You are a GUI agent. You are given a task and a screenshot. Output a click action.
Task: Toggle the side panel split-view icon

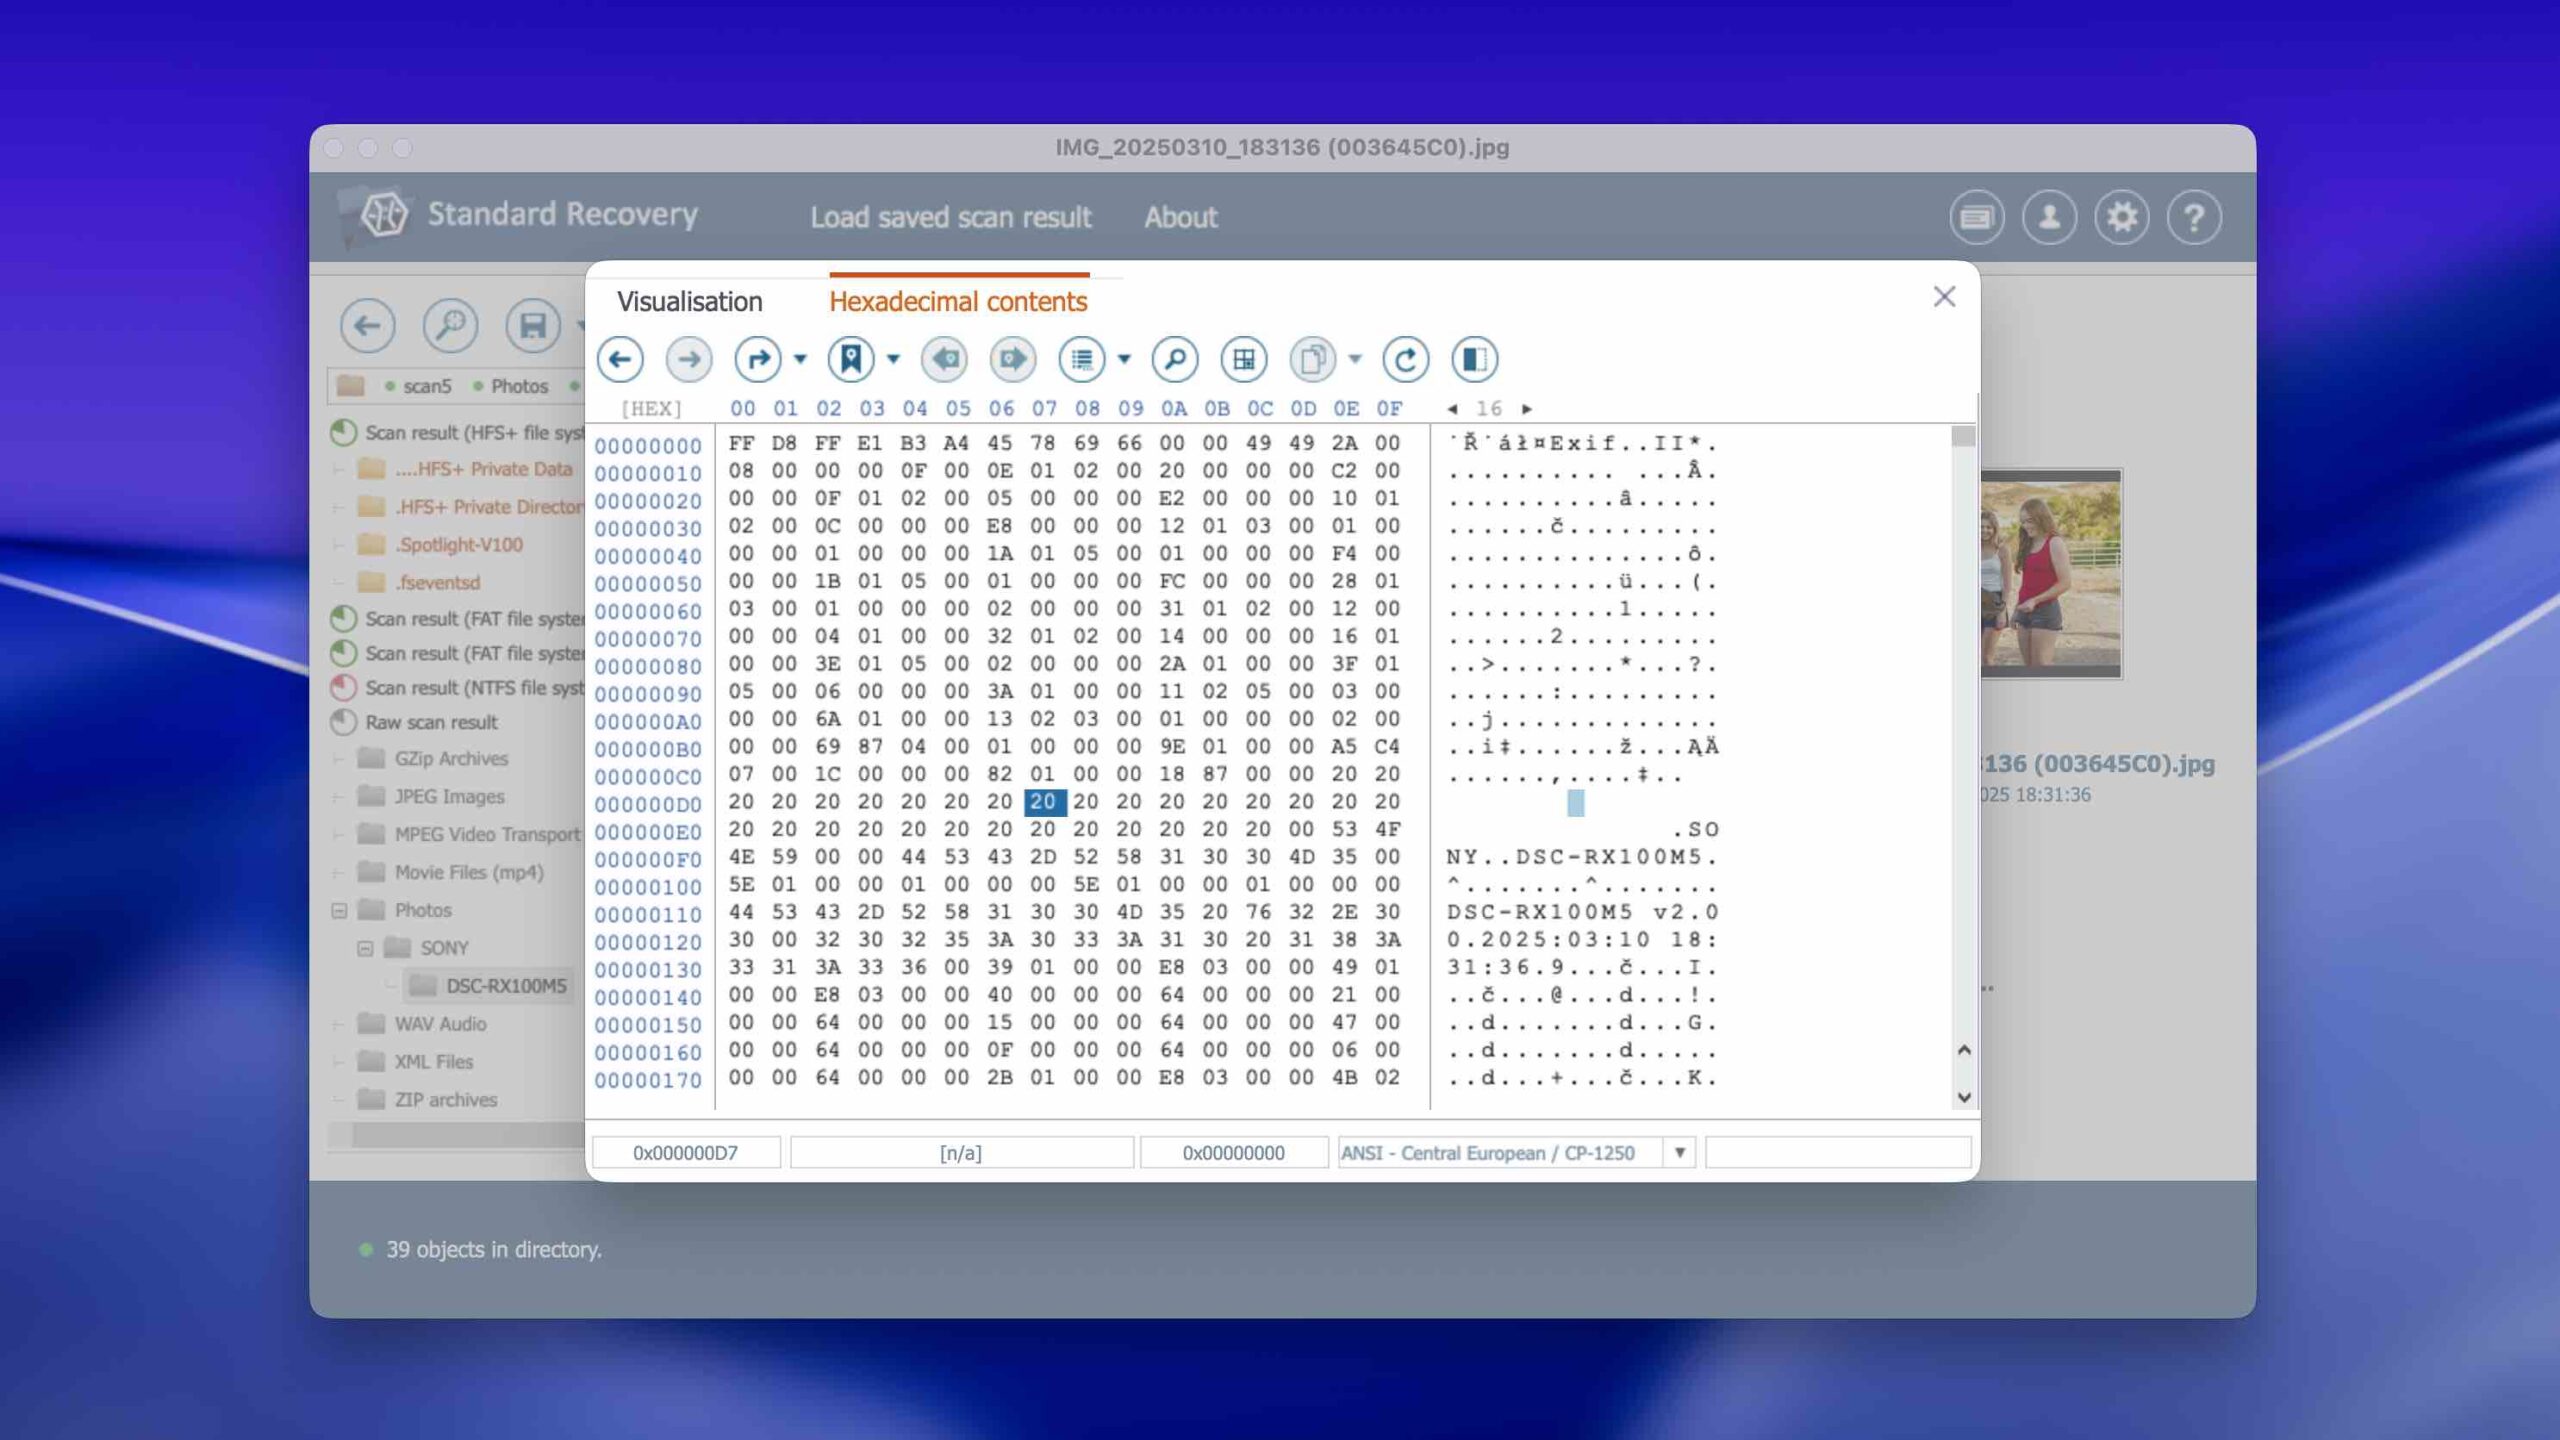(1474, 359)
